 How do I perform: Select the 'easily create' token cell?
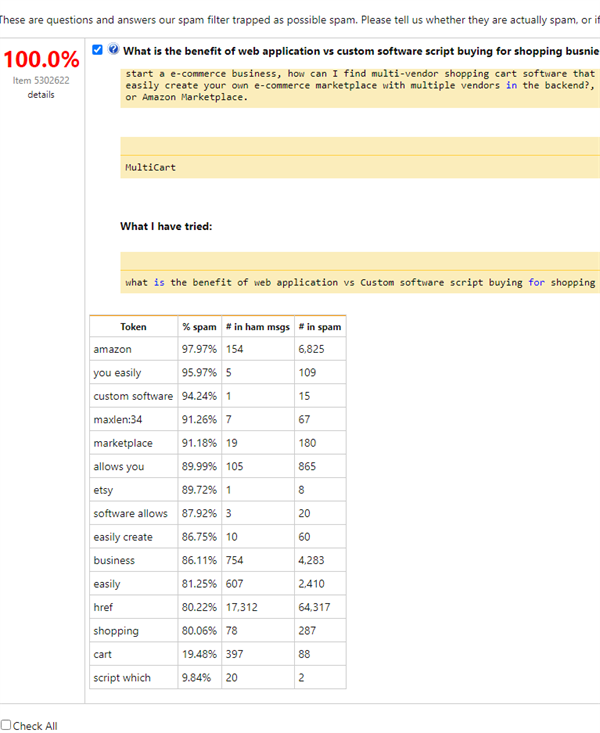[134, 537]
